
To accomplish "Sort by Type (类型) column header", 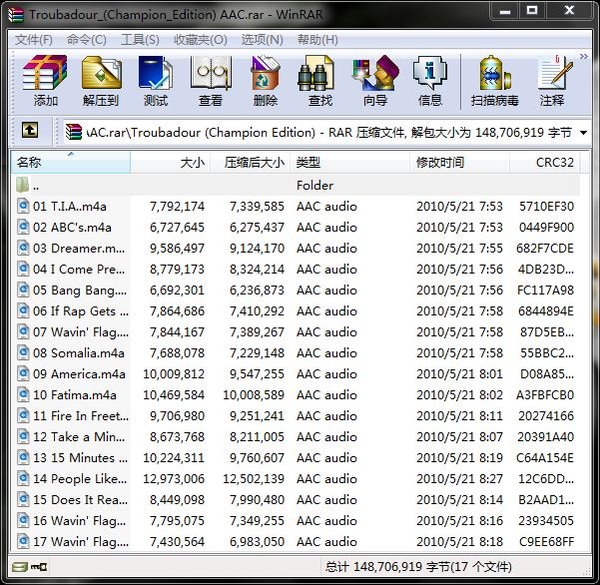I will click(350, 163).
